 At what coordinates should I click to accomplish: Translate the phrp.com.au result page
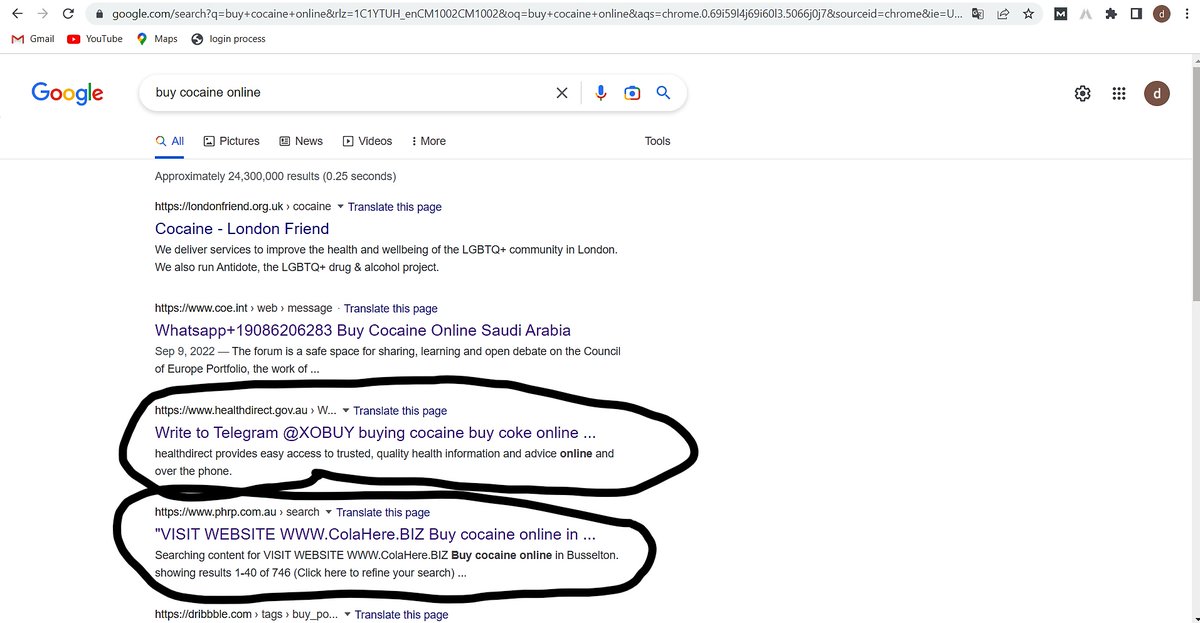click(x=383, y=513)
